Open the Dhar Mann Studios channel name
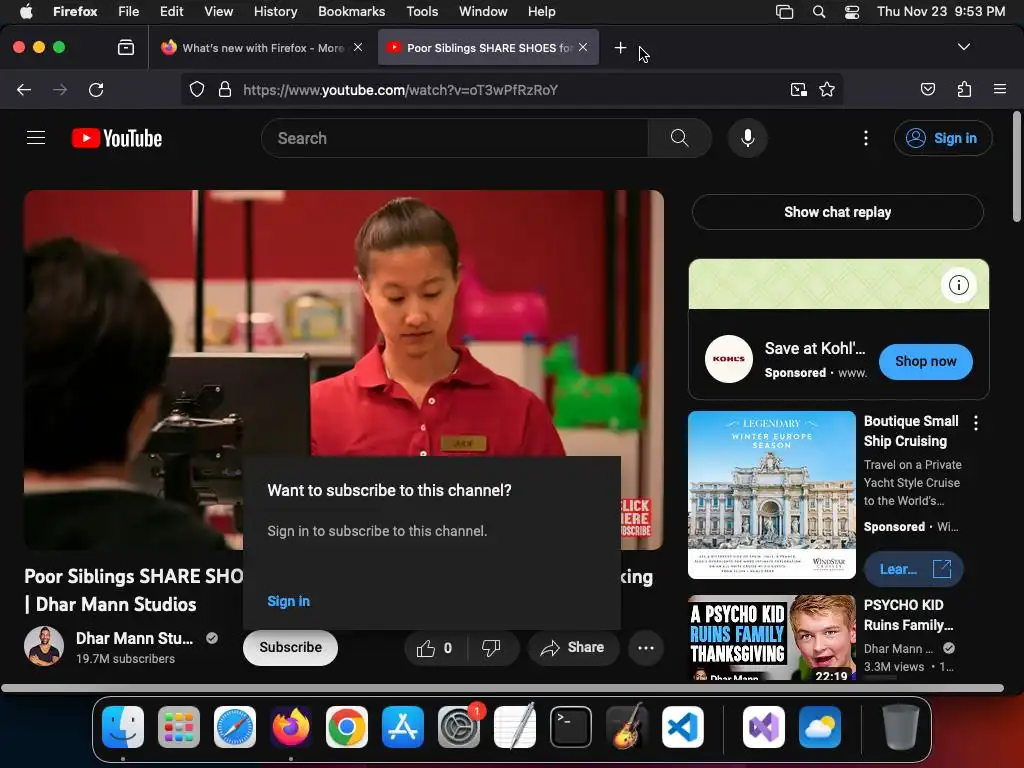 [x=135, y=638]
